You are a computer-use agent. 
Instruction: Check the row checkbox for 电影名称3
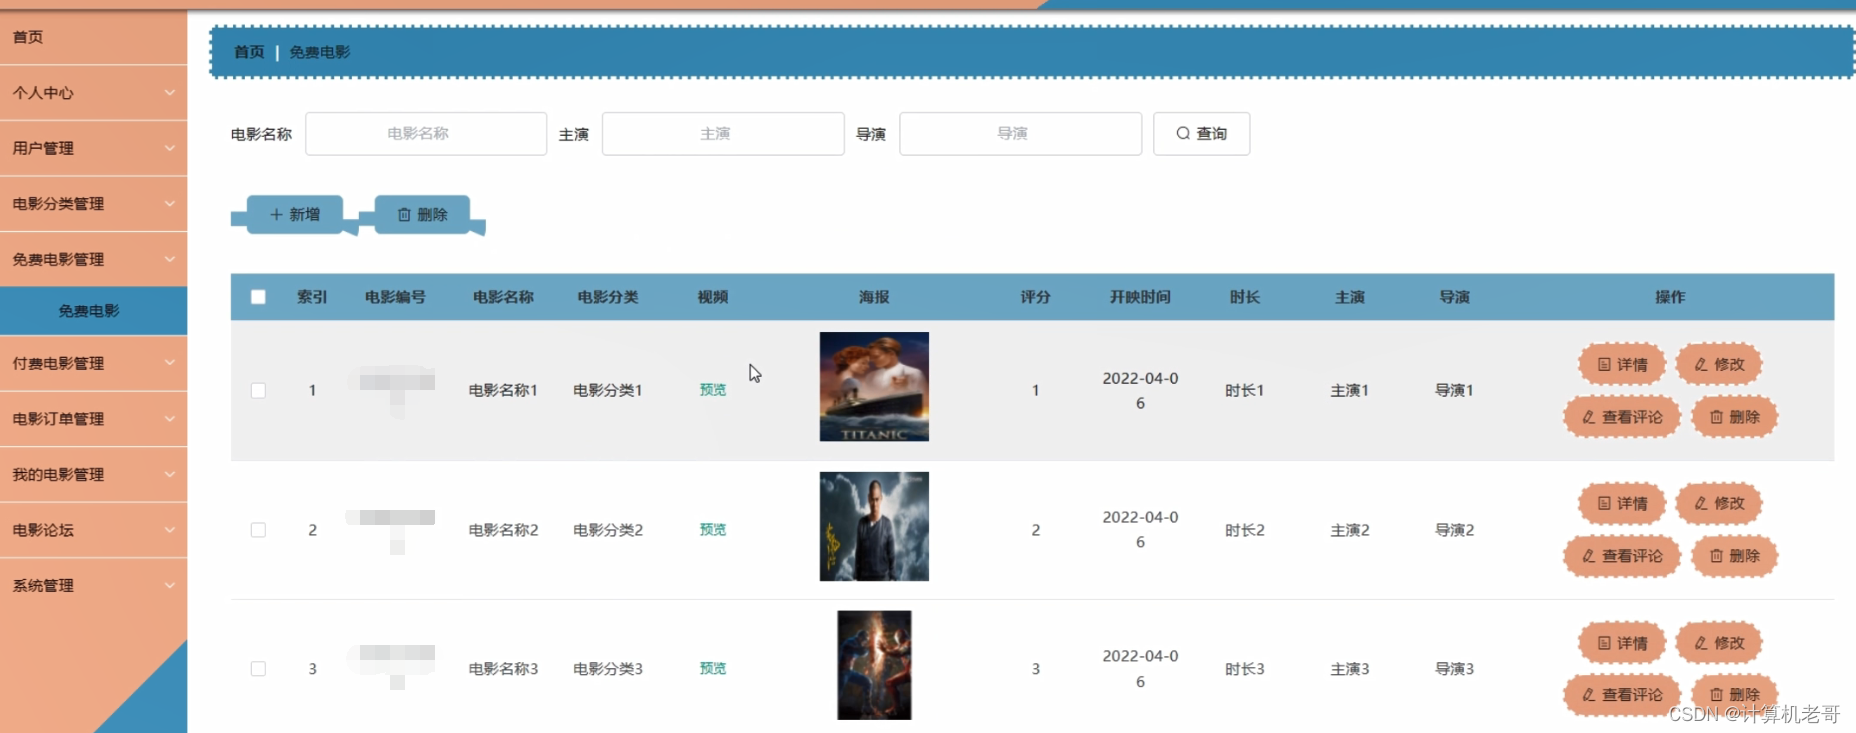(x=258, y=669)
